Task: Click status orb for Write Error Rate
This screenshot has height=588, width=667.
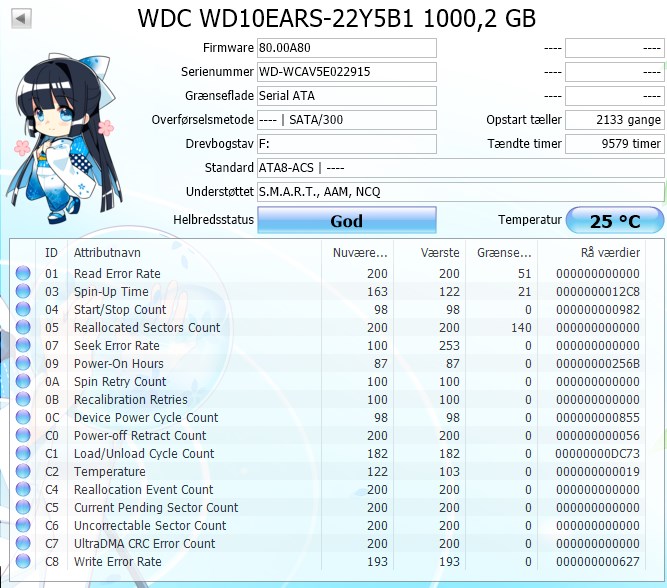Action: (x=23, y=561)
